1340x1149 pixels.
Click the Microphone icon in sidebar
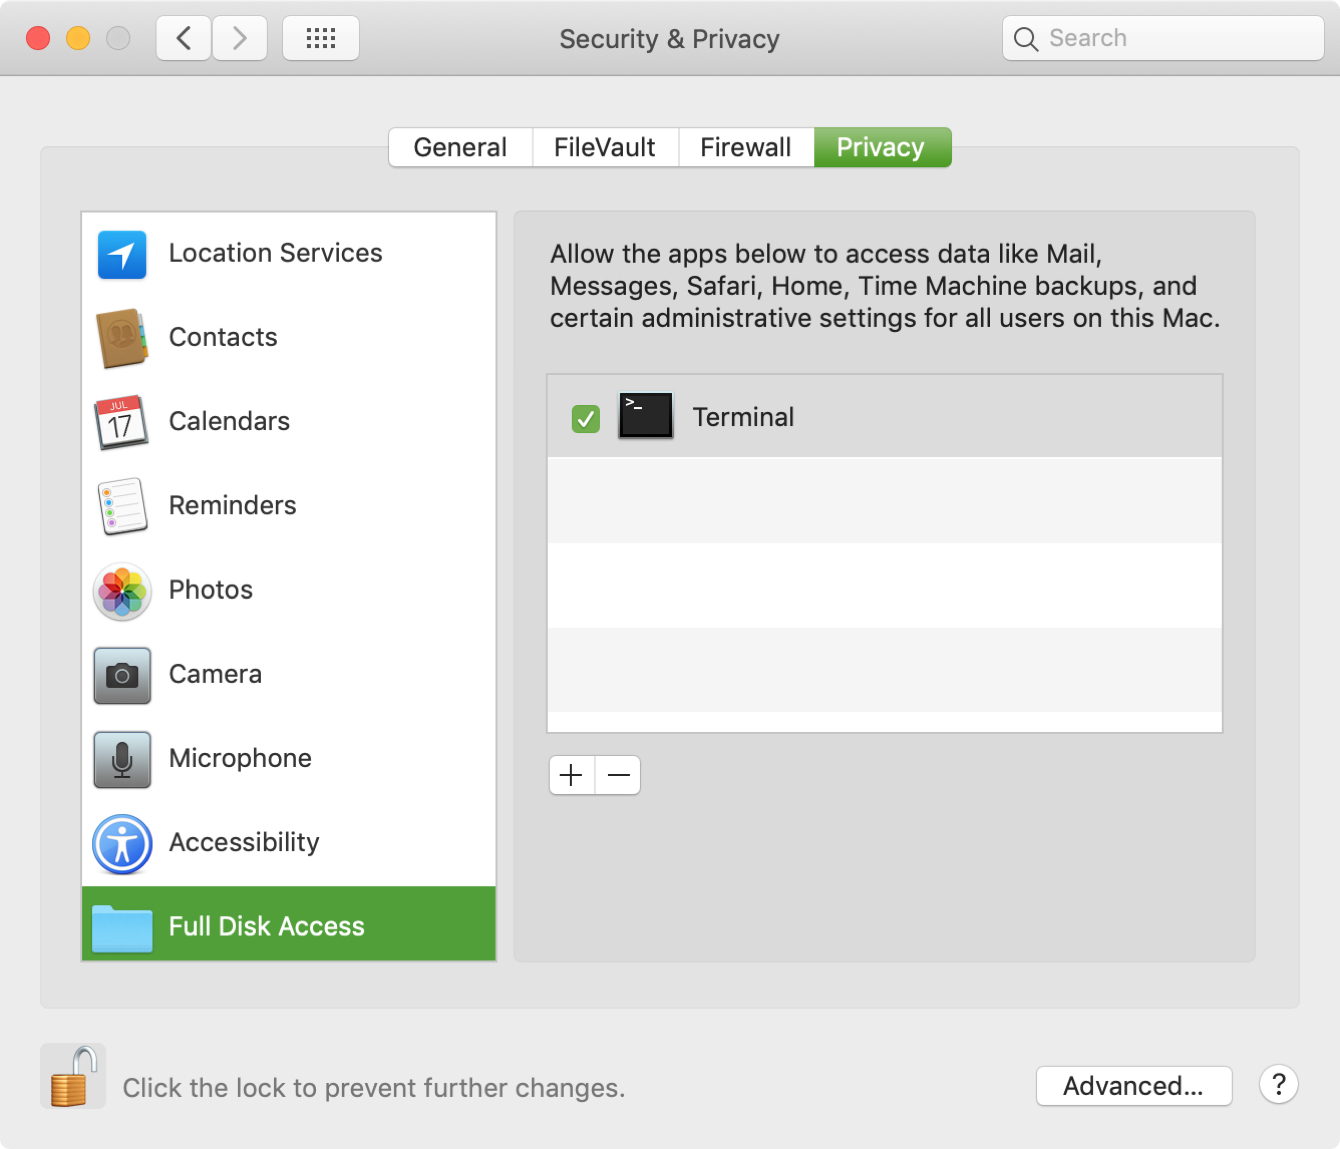click(x=122, y=759)
